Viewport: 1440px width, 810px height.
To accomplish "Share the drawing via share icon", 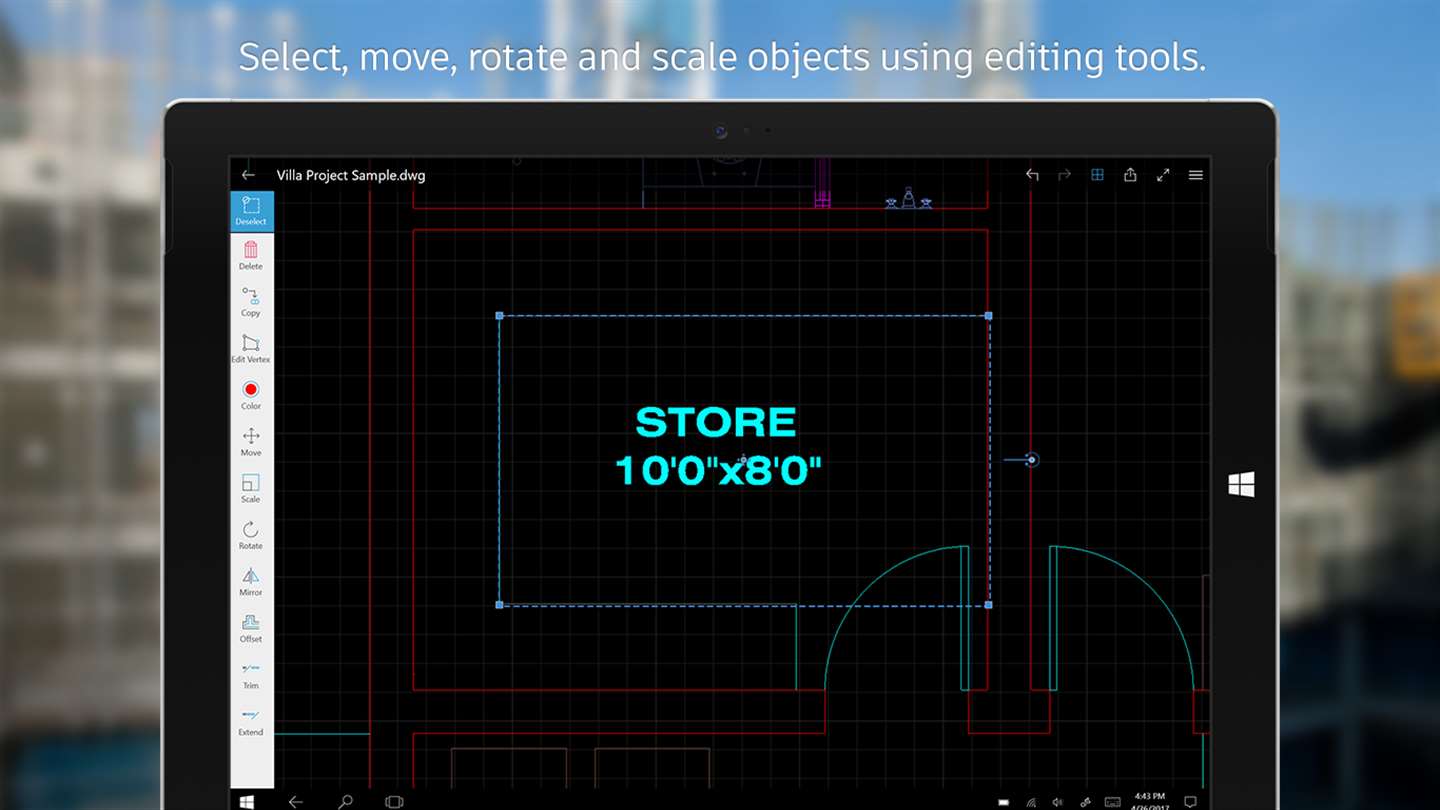I will pos(1130,175).
